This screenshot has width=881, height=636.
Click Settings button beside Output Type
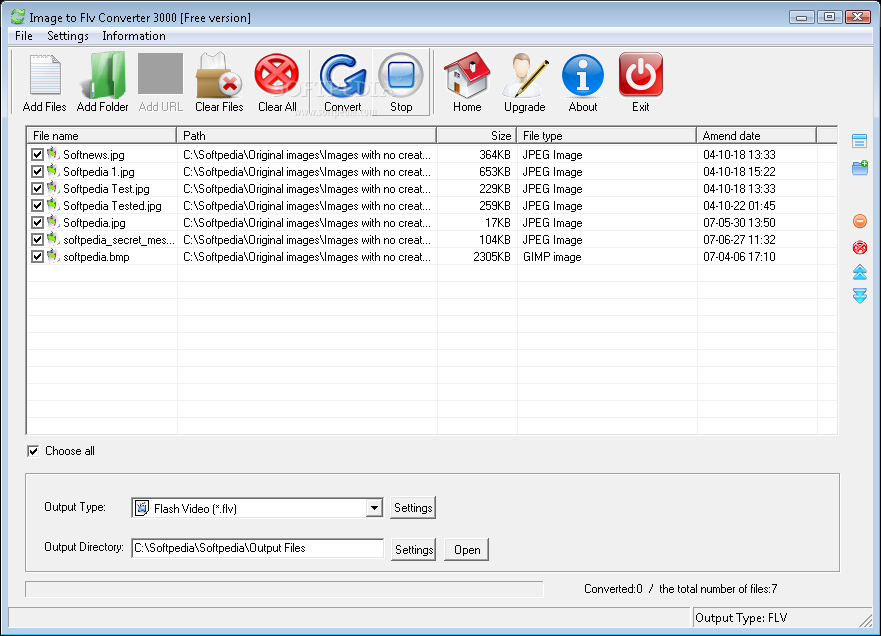[x=413, y=508]
